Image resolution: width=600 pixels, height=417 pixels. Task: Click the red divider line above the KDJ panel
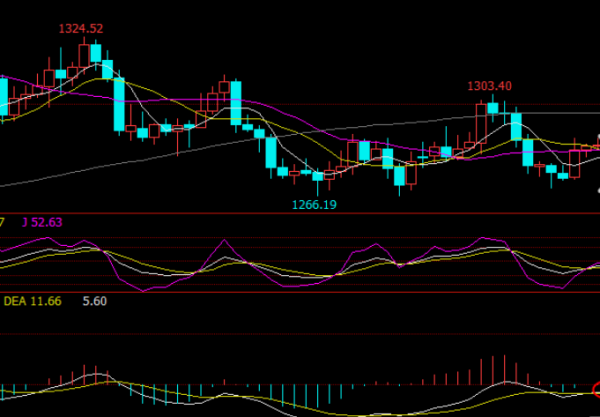[x=300, y=213]
